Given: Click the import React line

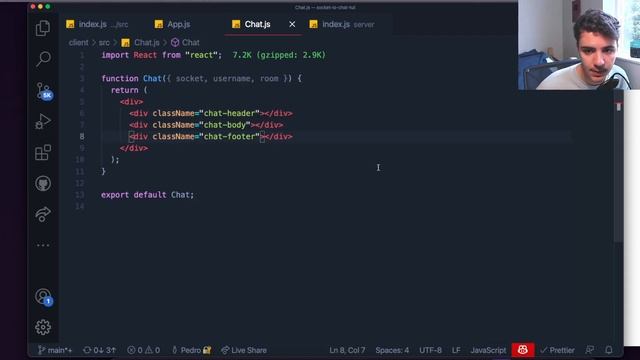Looking at the screenshot, I should (162, 55).
